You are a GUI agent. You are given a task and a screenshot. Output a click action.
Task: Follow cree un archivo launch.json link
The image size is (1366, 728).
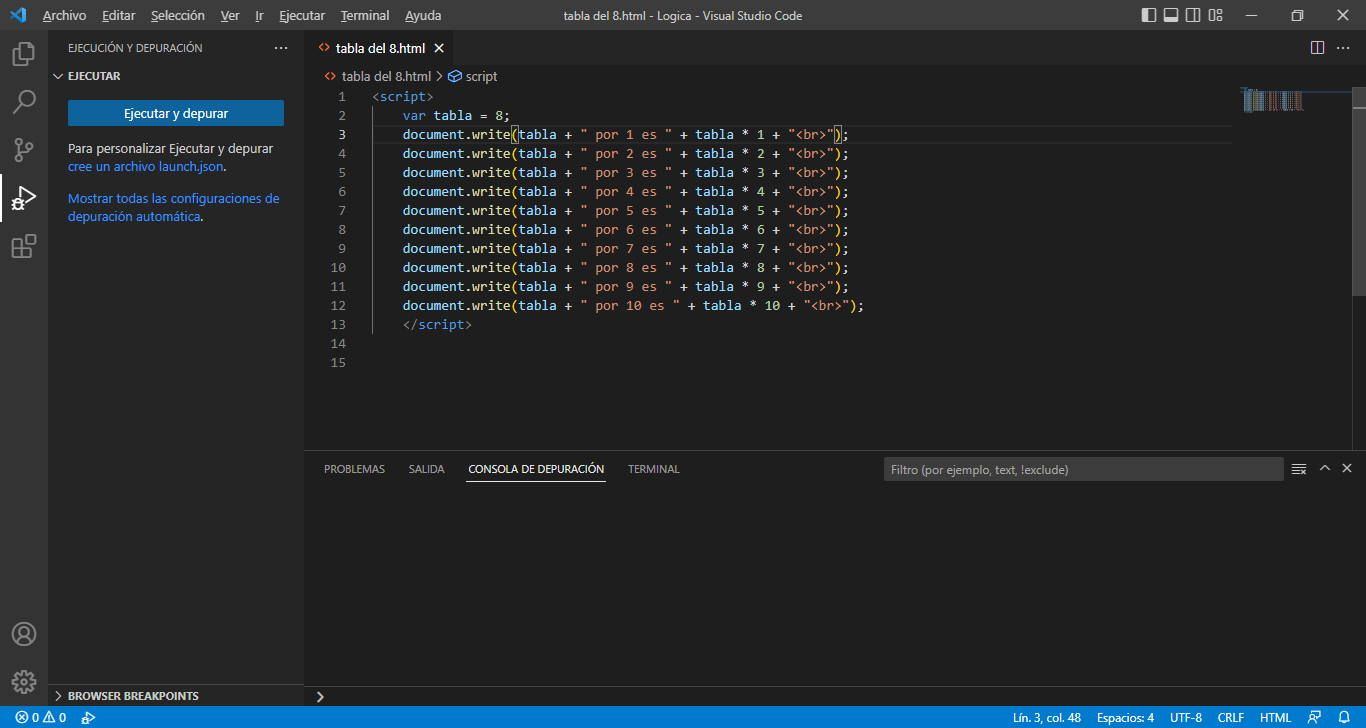[x=146, y=167]
